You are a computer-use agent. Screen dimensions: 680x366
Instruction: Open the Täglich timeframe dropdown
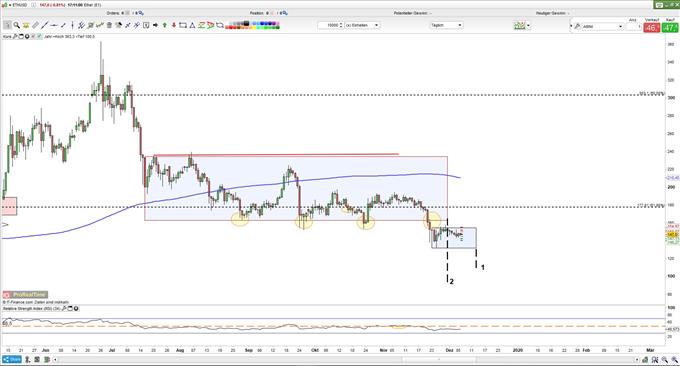[x=446, y=25]
